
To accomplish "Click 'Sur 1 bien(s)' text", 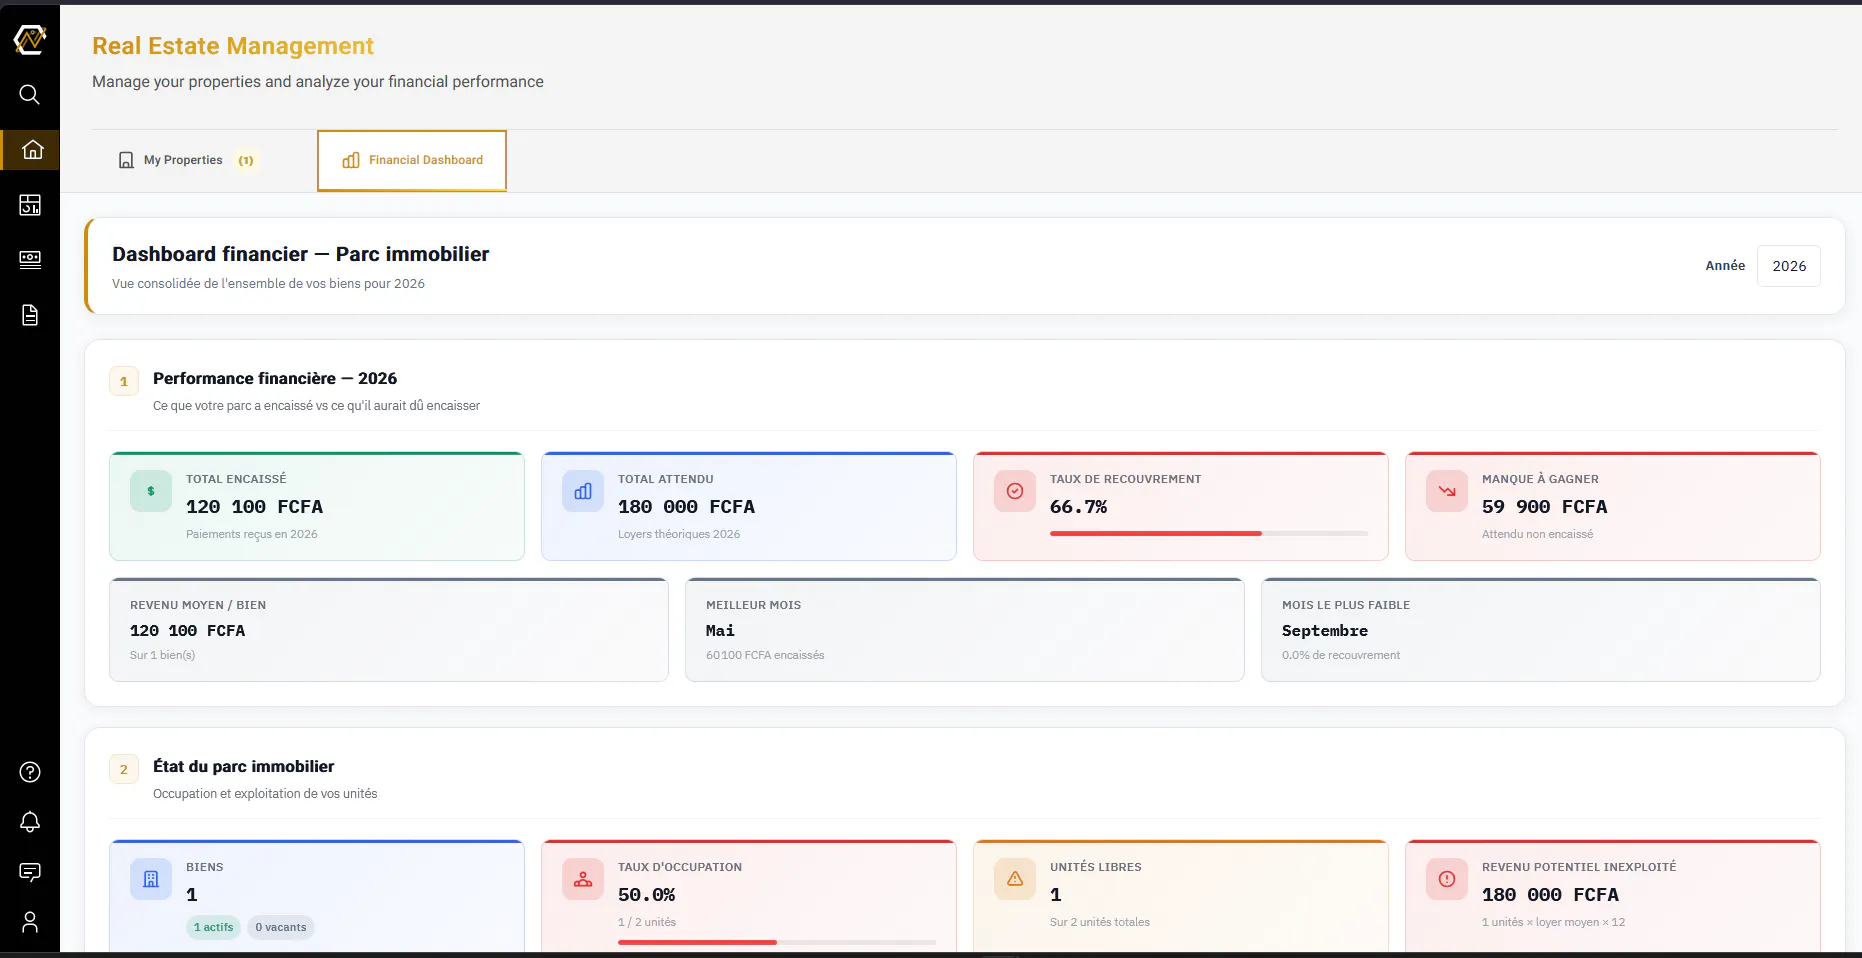I will [x=162, y=655].
